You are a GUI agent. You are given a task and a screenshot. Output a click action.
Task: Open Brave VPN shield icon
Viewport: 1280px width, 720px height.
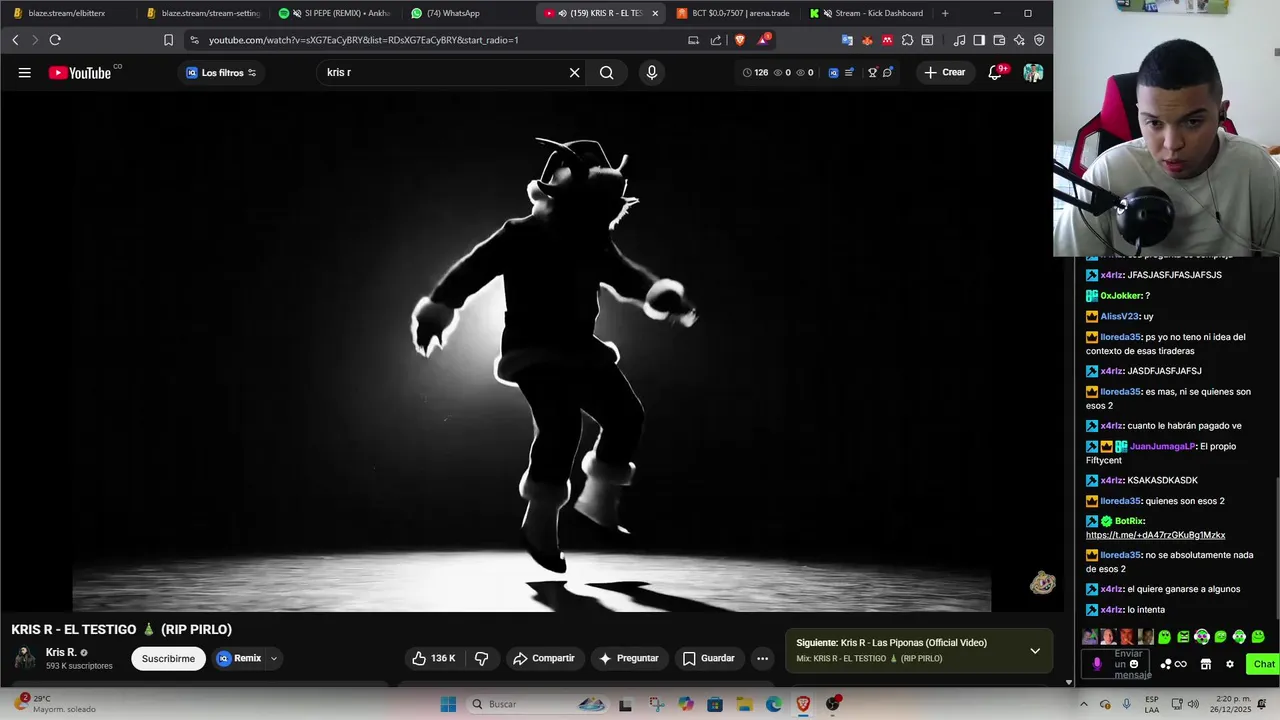tap(1039, 40)
